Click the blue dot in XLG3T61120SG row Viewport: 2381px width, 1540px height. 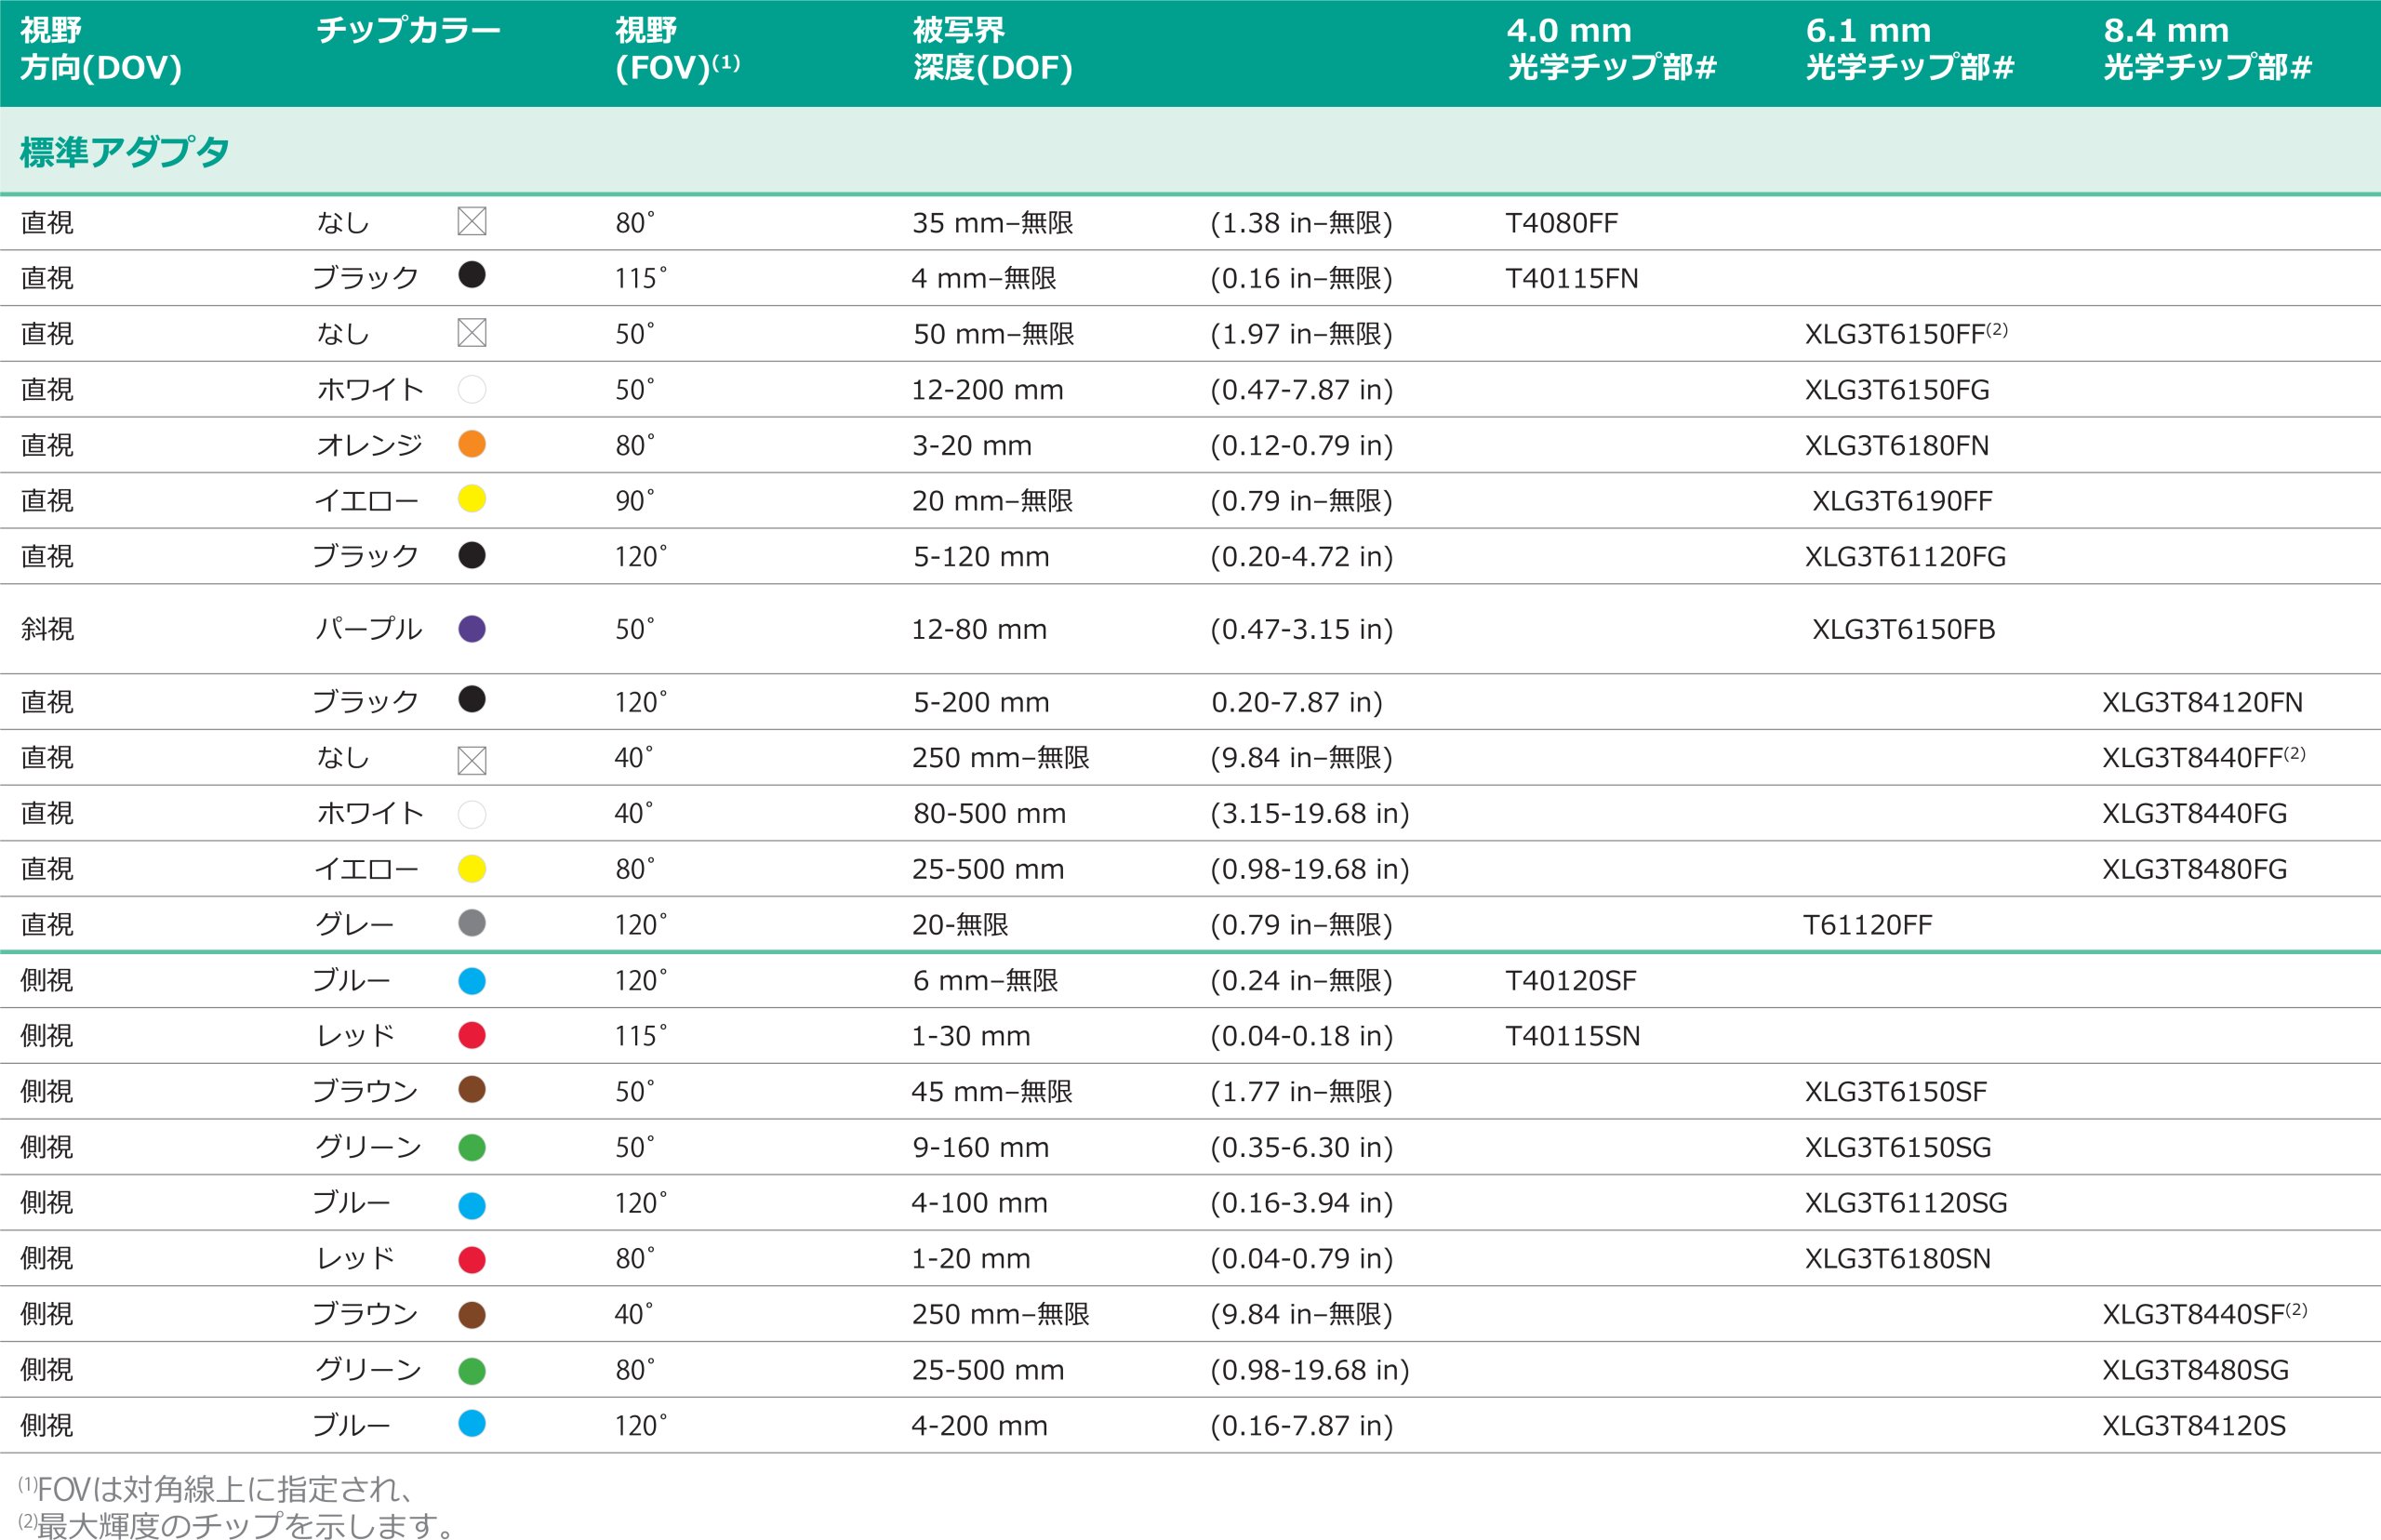point(472,1205)
